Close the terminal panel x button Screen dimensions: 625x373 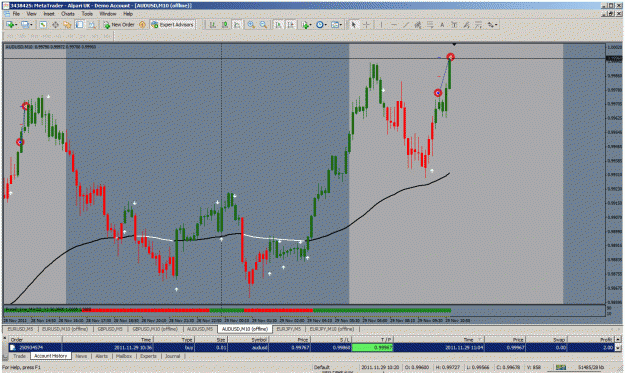point(5,339)
